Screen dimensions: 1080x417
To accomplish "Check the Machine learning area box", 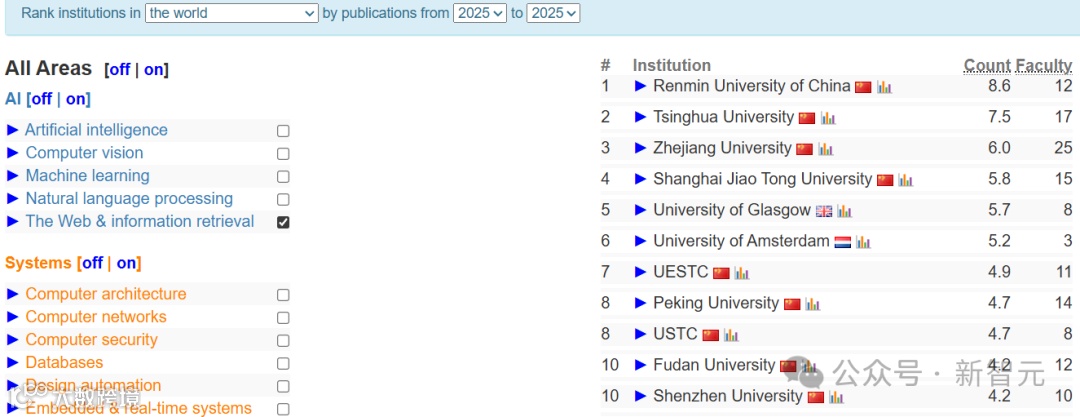I will pyautogui.click(x=283, y=176).
